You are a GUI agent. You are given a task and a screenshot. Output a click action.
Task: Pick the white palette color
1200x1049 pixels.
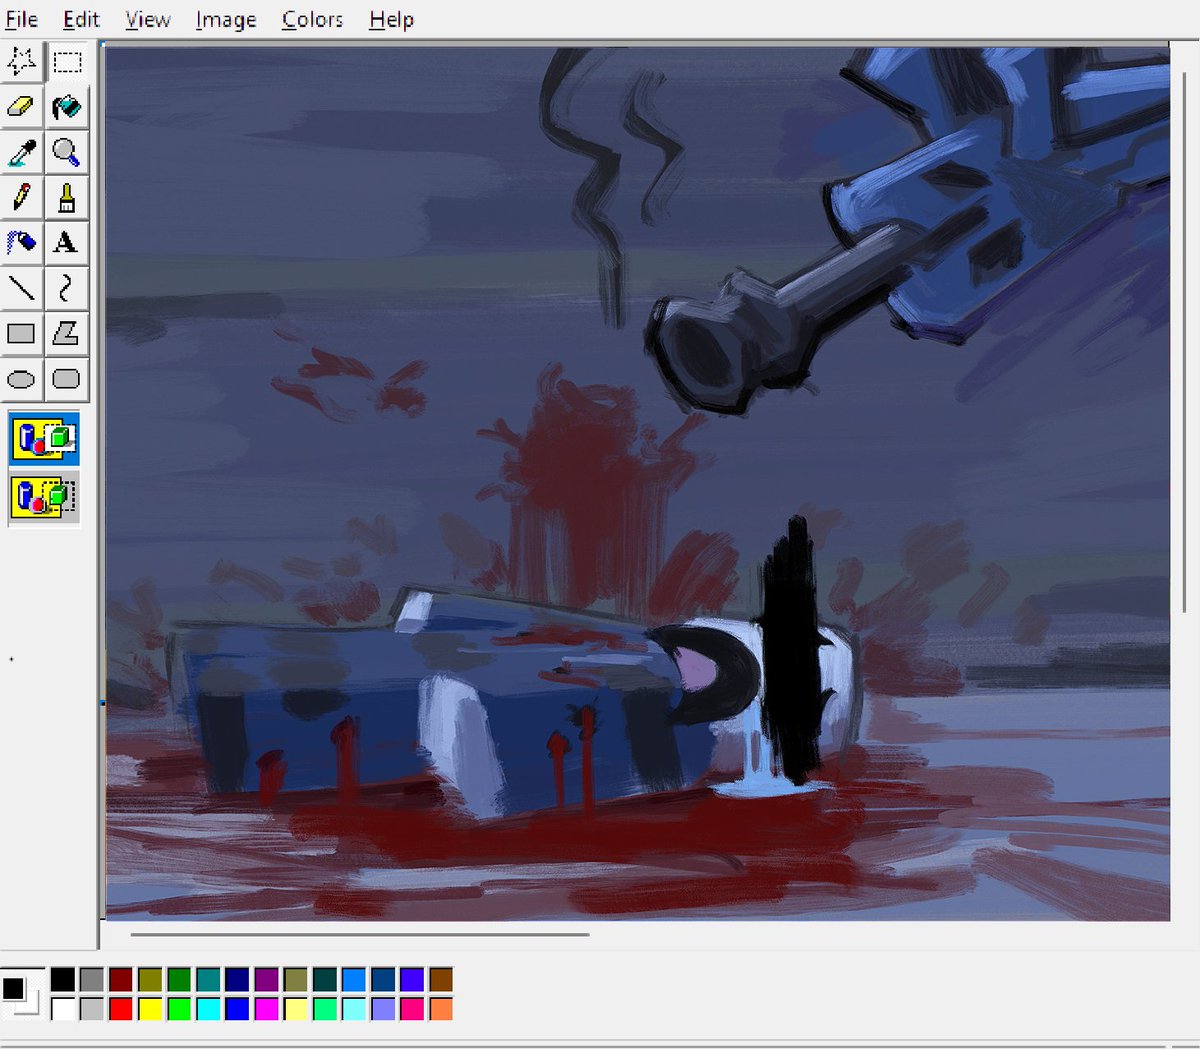point(63,1008)
